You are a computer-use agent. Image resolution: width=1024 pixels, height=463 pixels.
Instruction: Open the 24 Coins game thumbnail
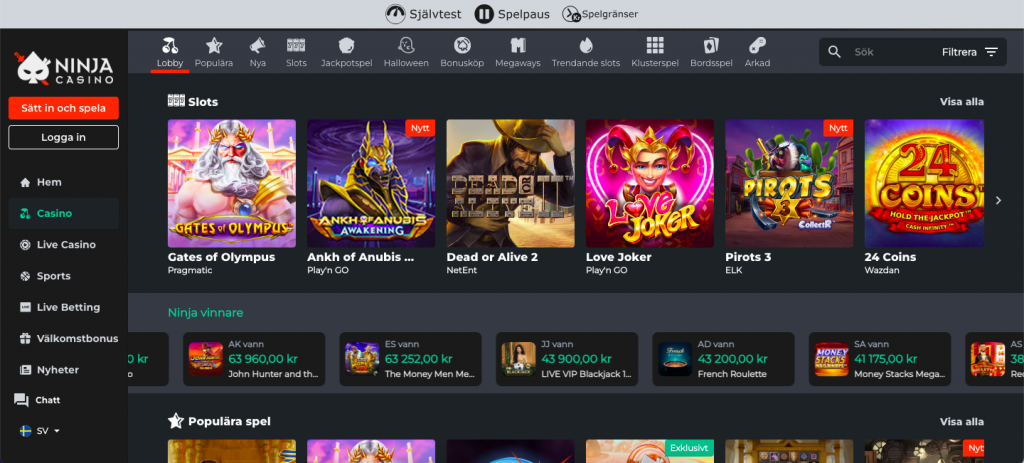[924, 184]
